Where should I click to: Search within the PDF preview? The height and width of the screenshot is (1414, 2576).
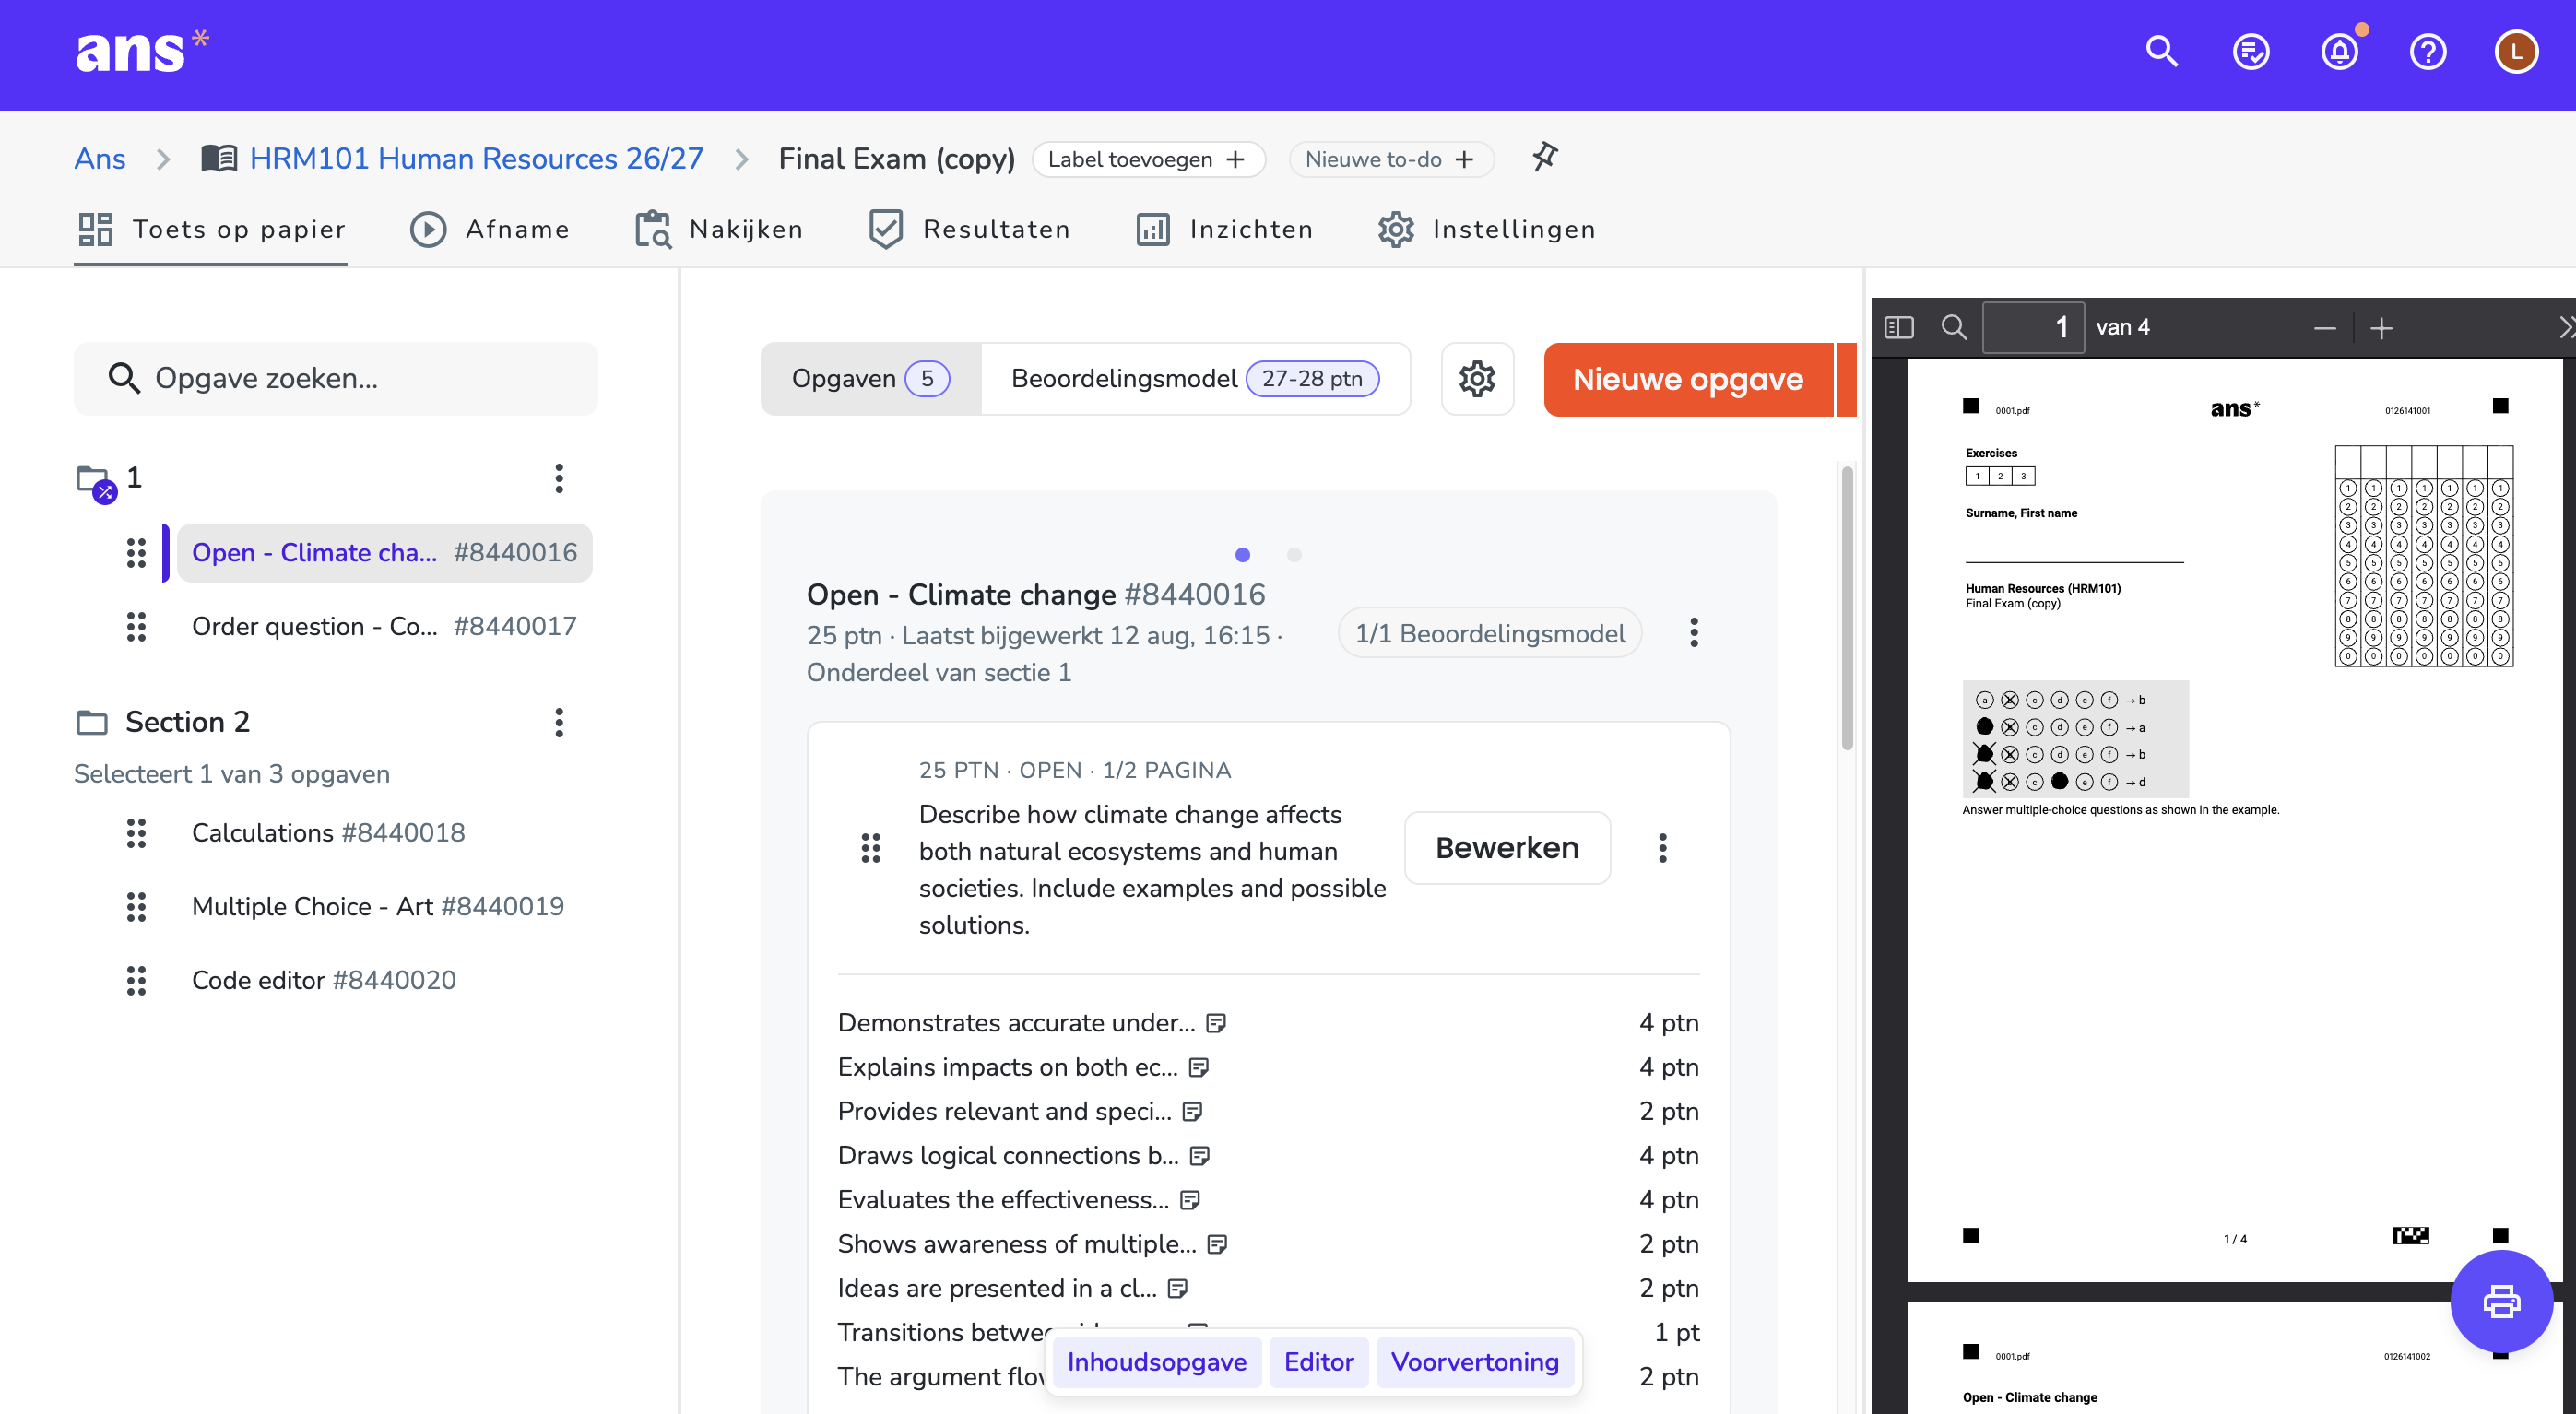pos(1953,327)
